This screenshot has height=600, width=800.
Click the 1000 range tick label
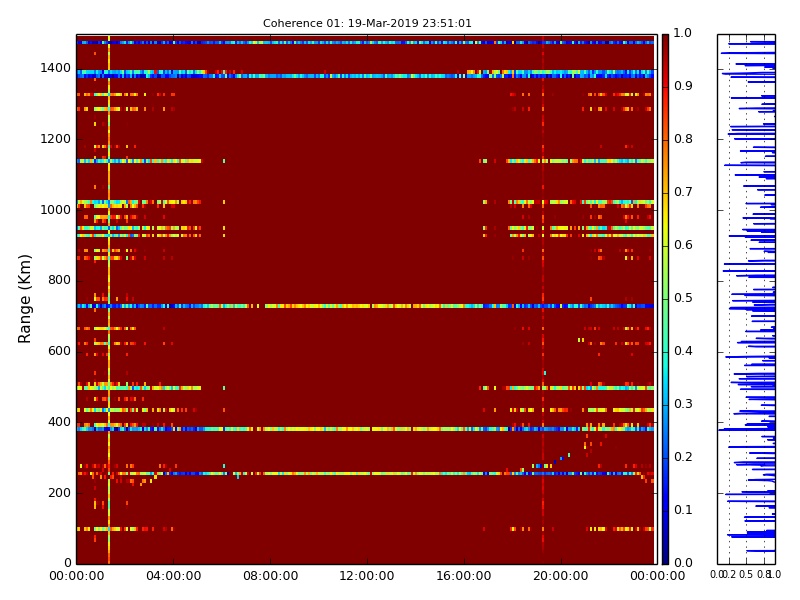[56, 210]
